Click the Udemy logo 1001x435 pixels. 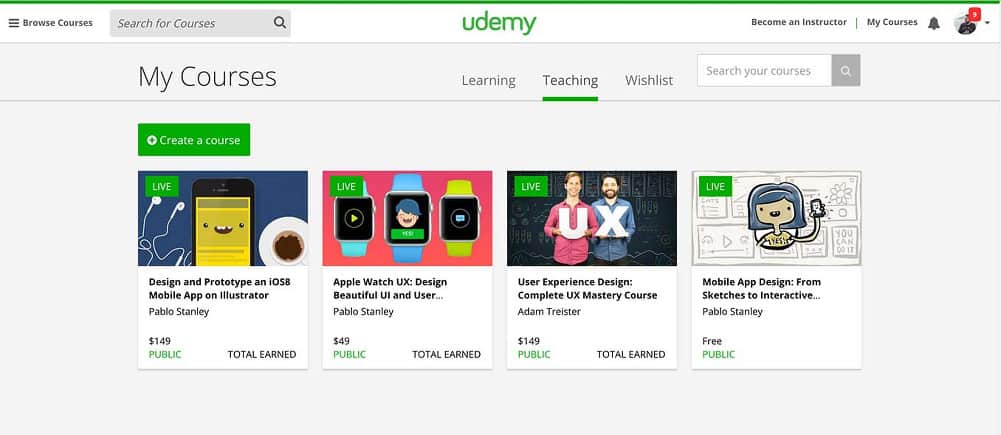[499, 24]
